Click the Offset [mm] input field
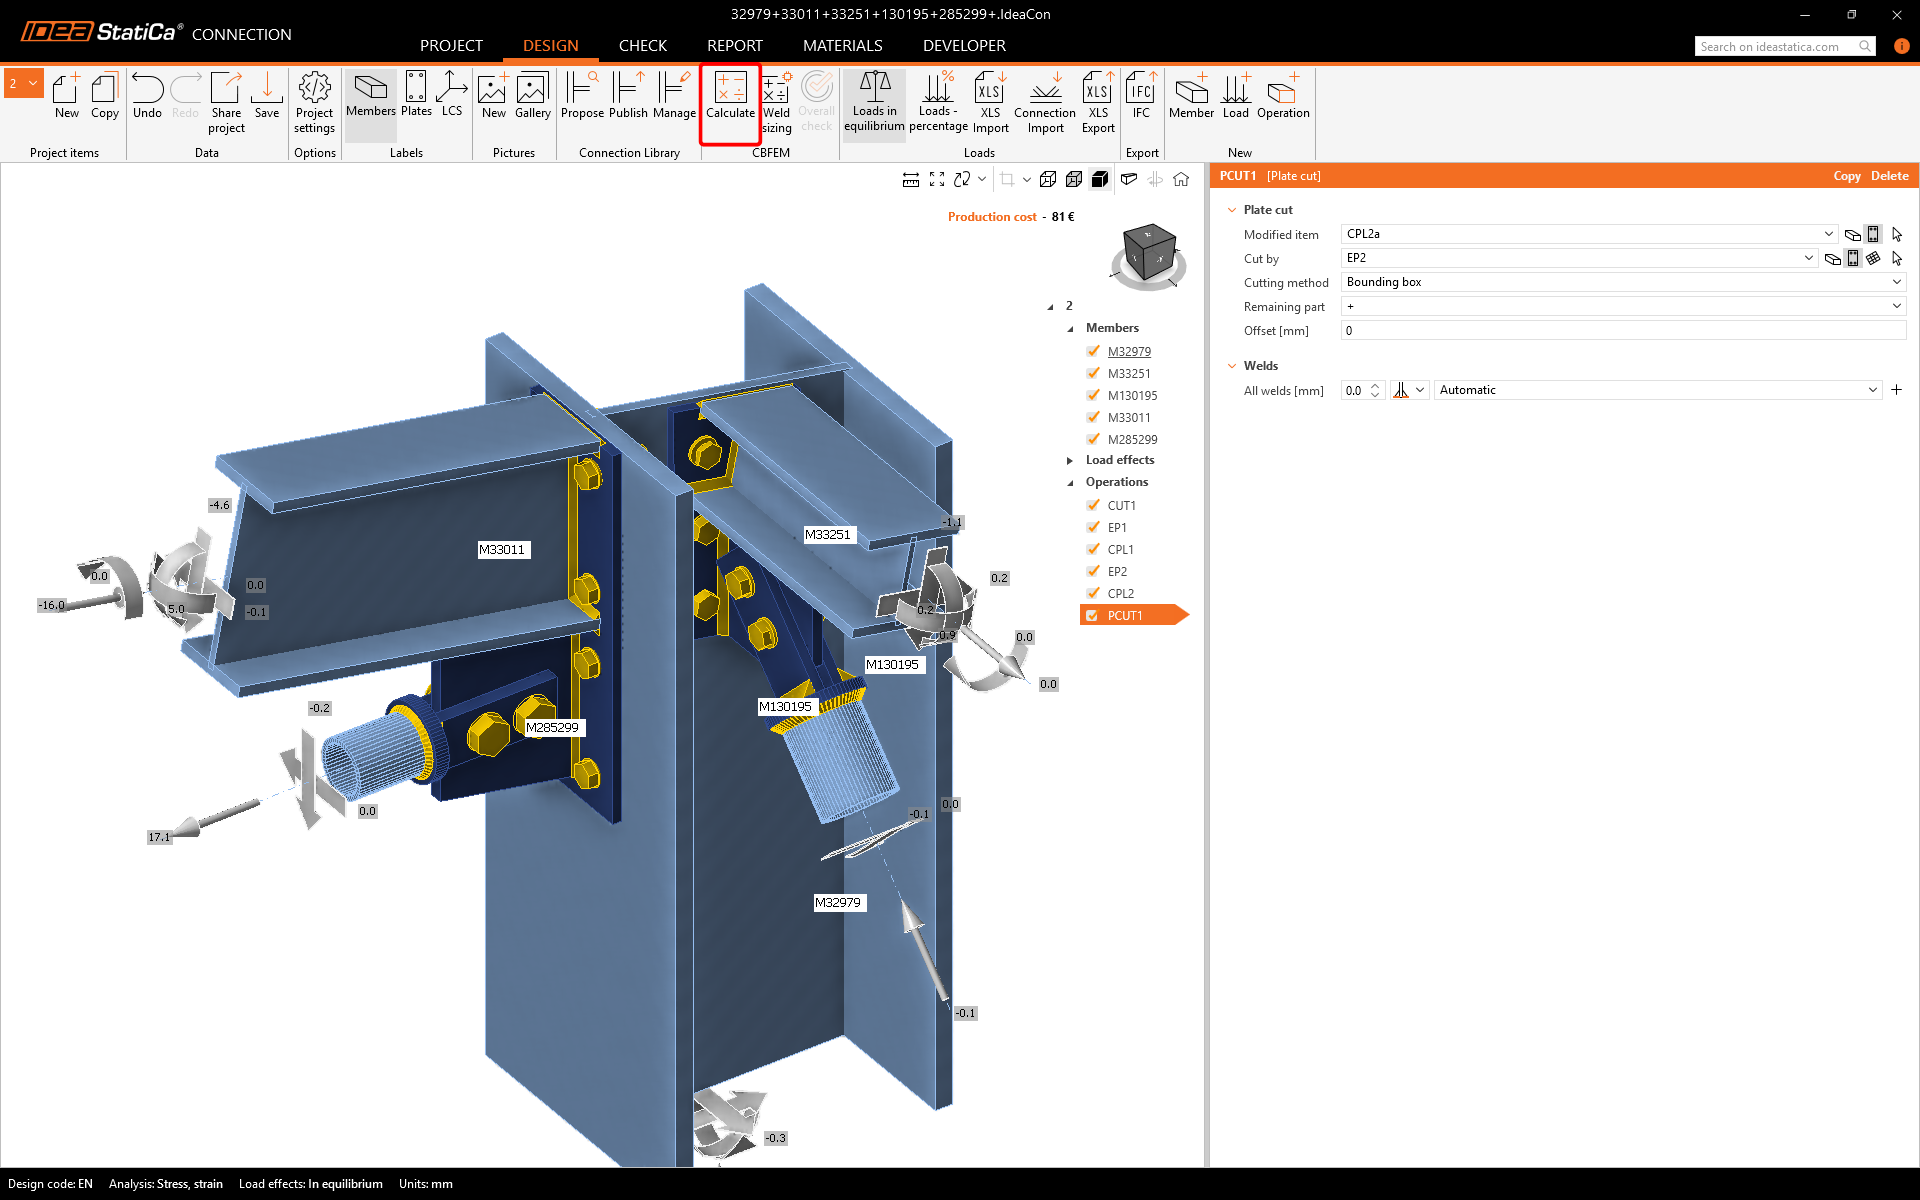The height and width of the screenshot is (1200, 1920). pos(1620,331)
